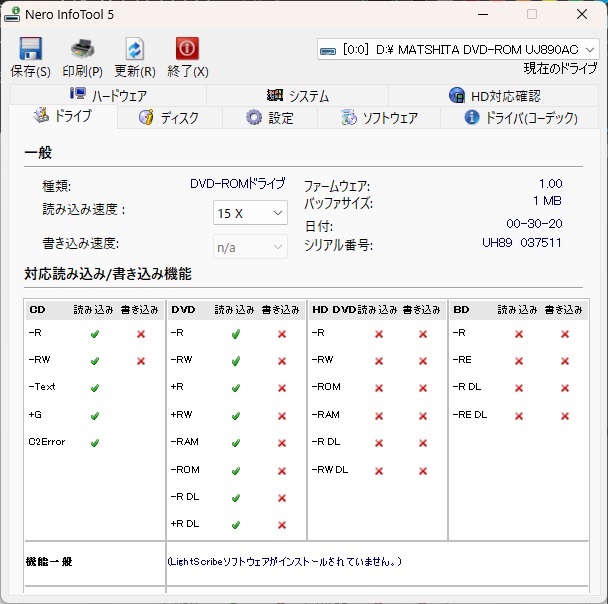Click the Print printer icon
The width and height of the screenshot is (608, 604).
coord(83,48)
